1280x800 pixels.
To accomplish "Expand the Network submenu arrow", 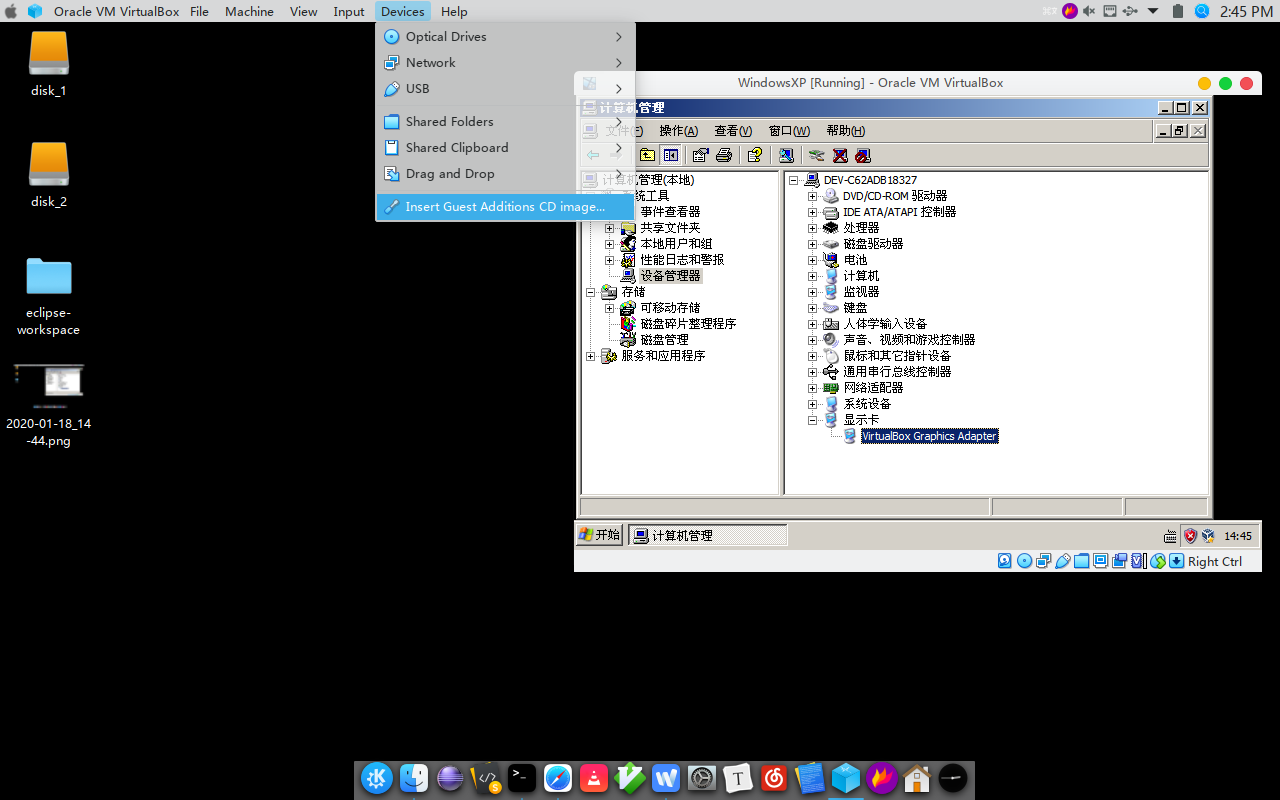I will (619, 63).
